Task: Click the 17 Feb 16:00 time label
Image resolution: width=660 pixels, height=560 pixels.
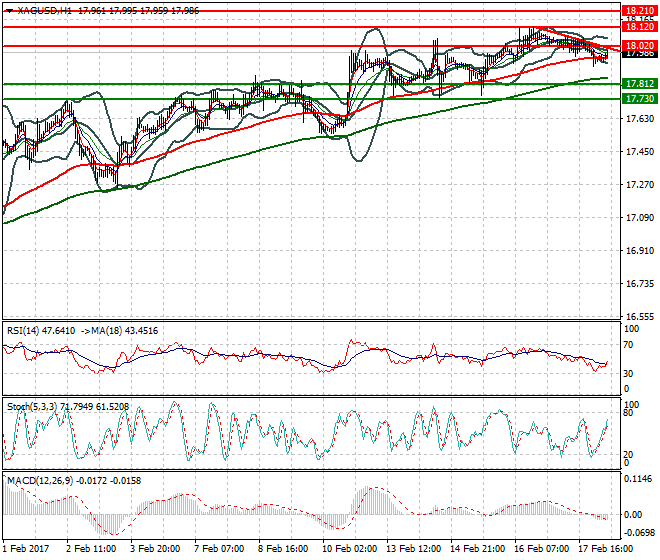Action: pyautogui.click(x=606, y=549)
